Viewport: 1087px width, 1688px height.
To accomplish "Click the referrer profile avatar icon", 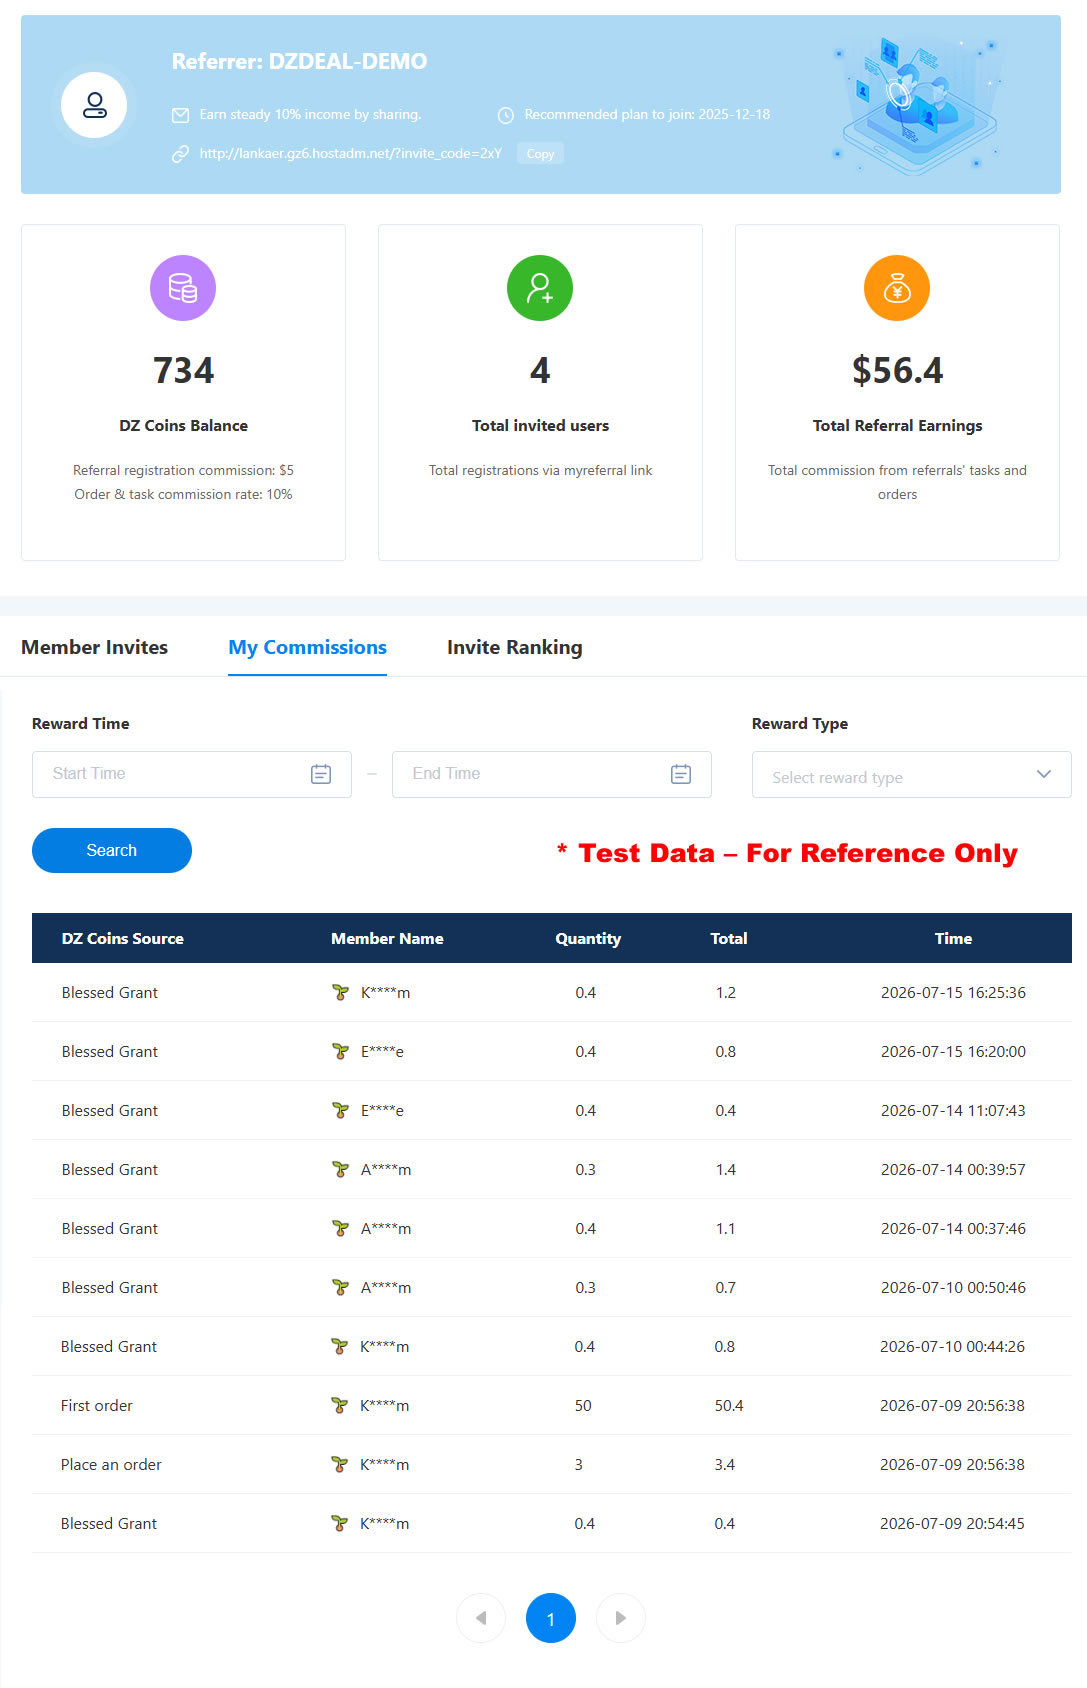I will (x=94, y=105).
